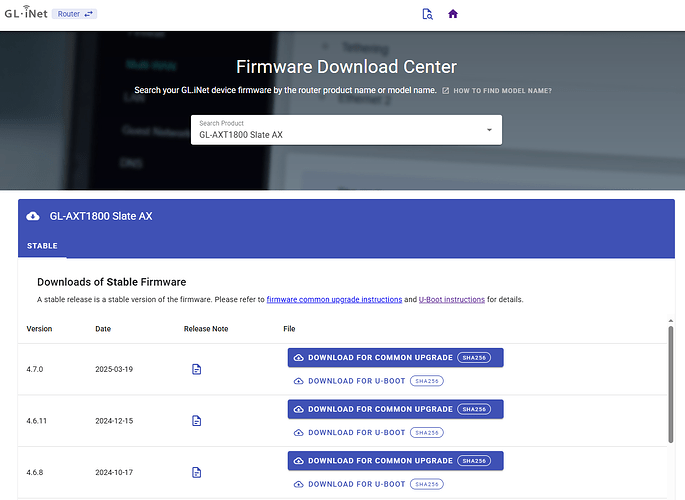
Task: Click the firmware list vertical scrollbar
Action: click(669, 385)
